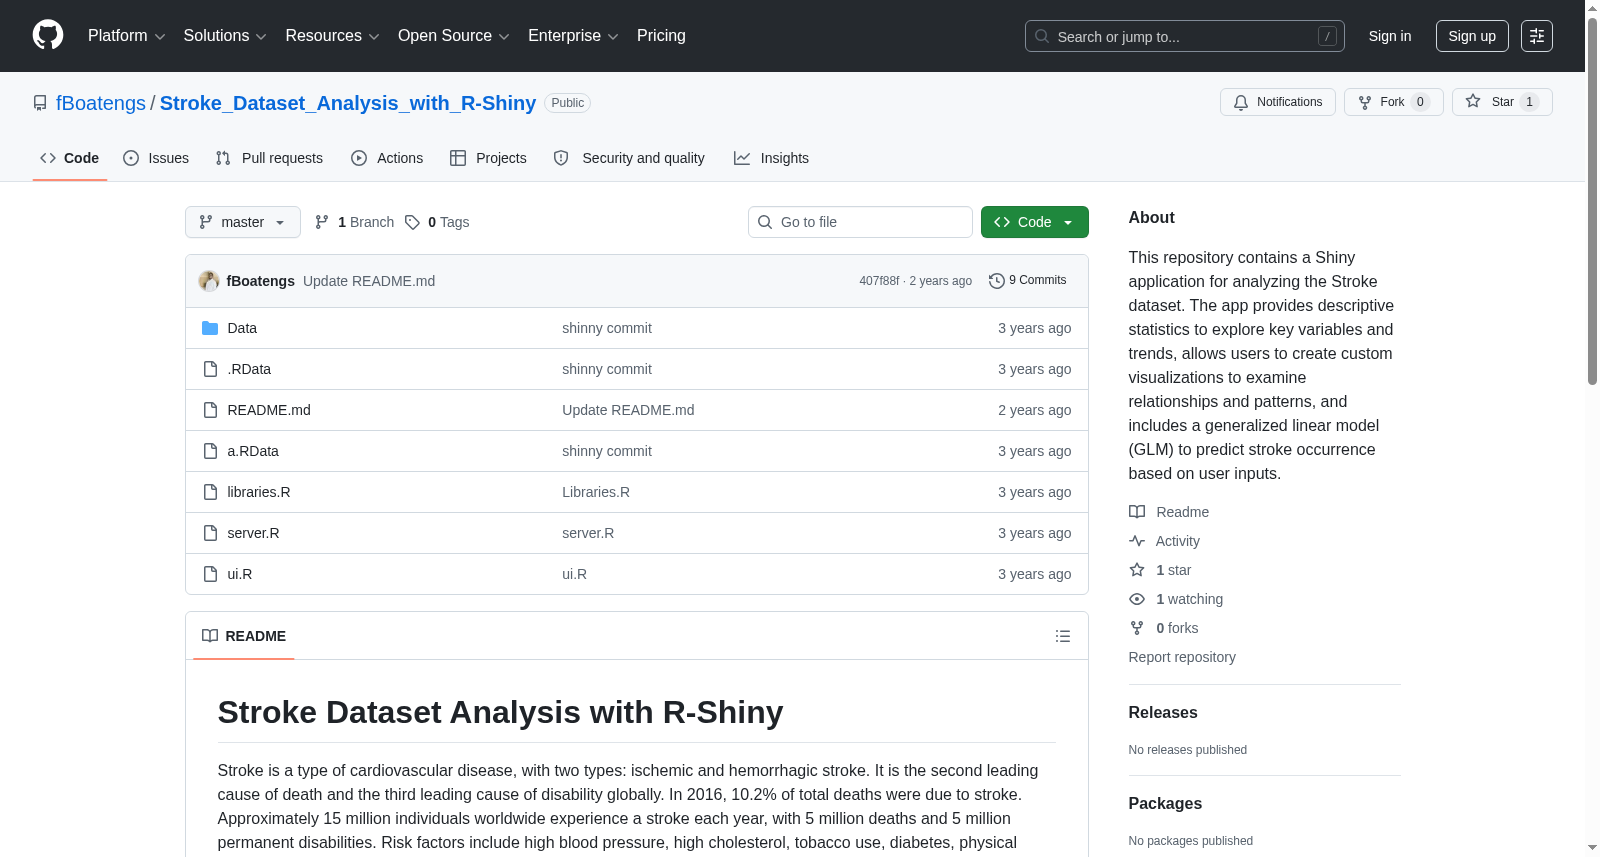Open the Update README.md commit message

click(x=369, y=281)
